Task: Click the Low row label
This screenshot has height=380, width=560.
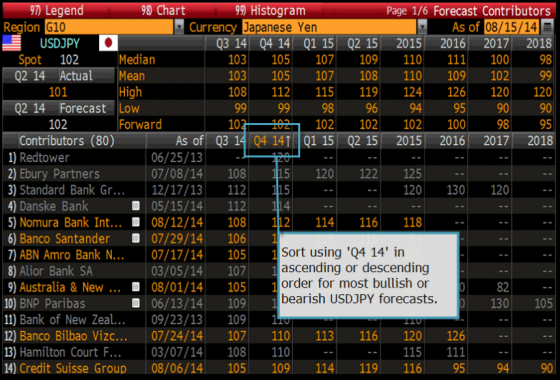Action: pyautogui.click(x=129, y=108)
